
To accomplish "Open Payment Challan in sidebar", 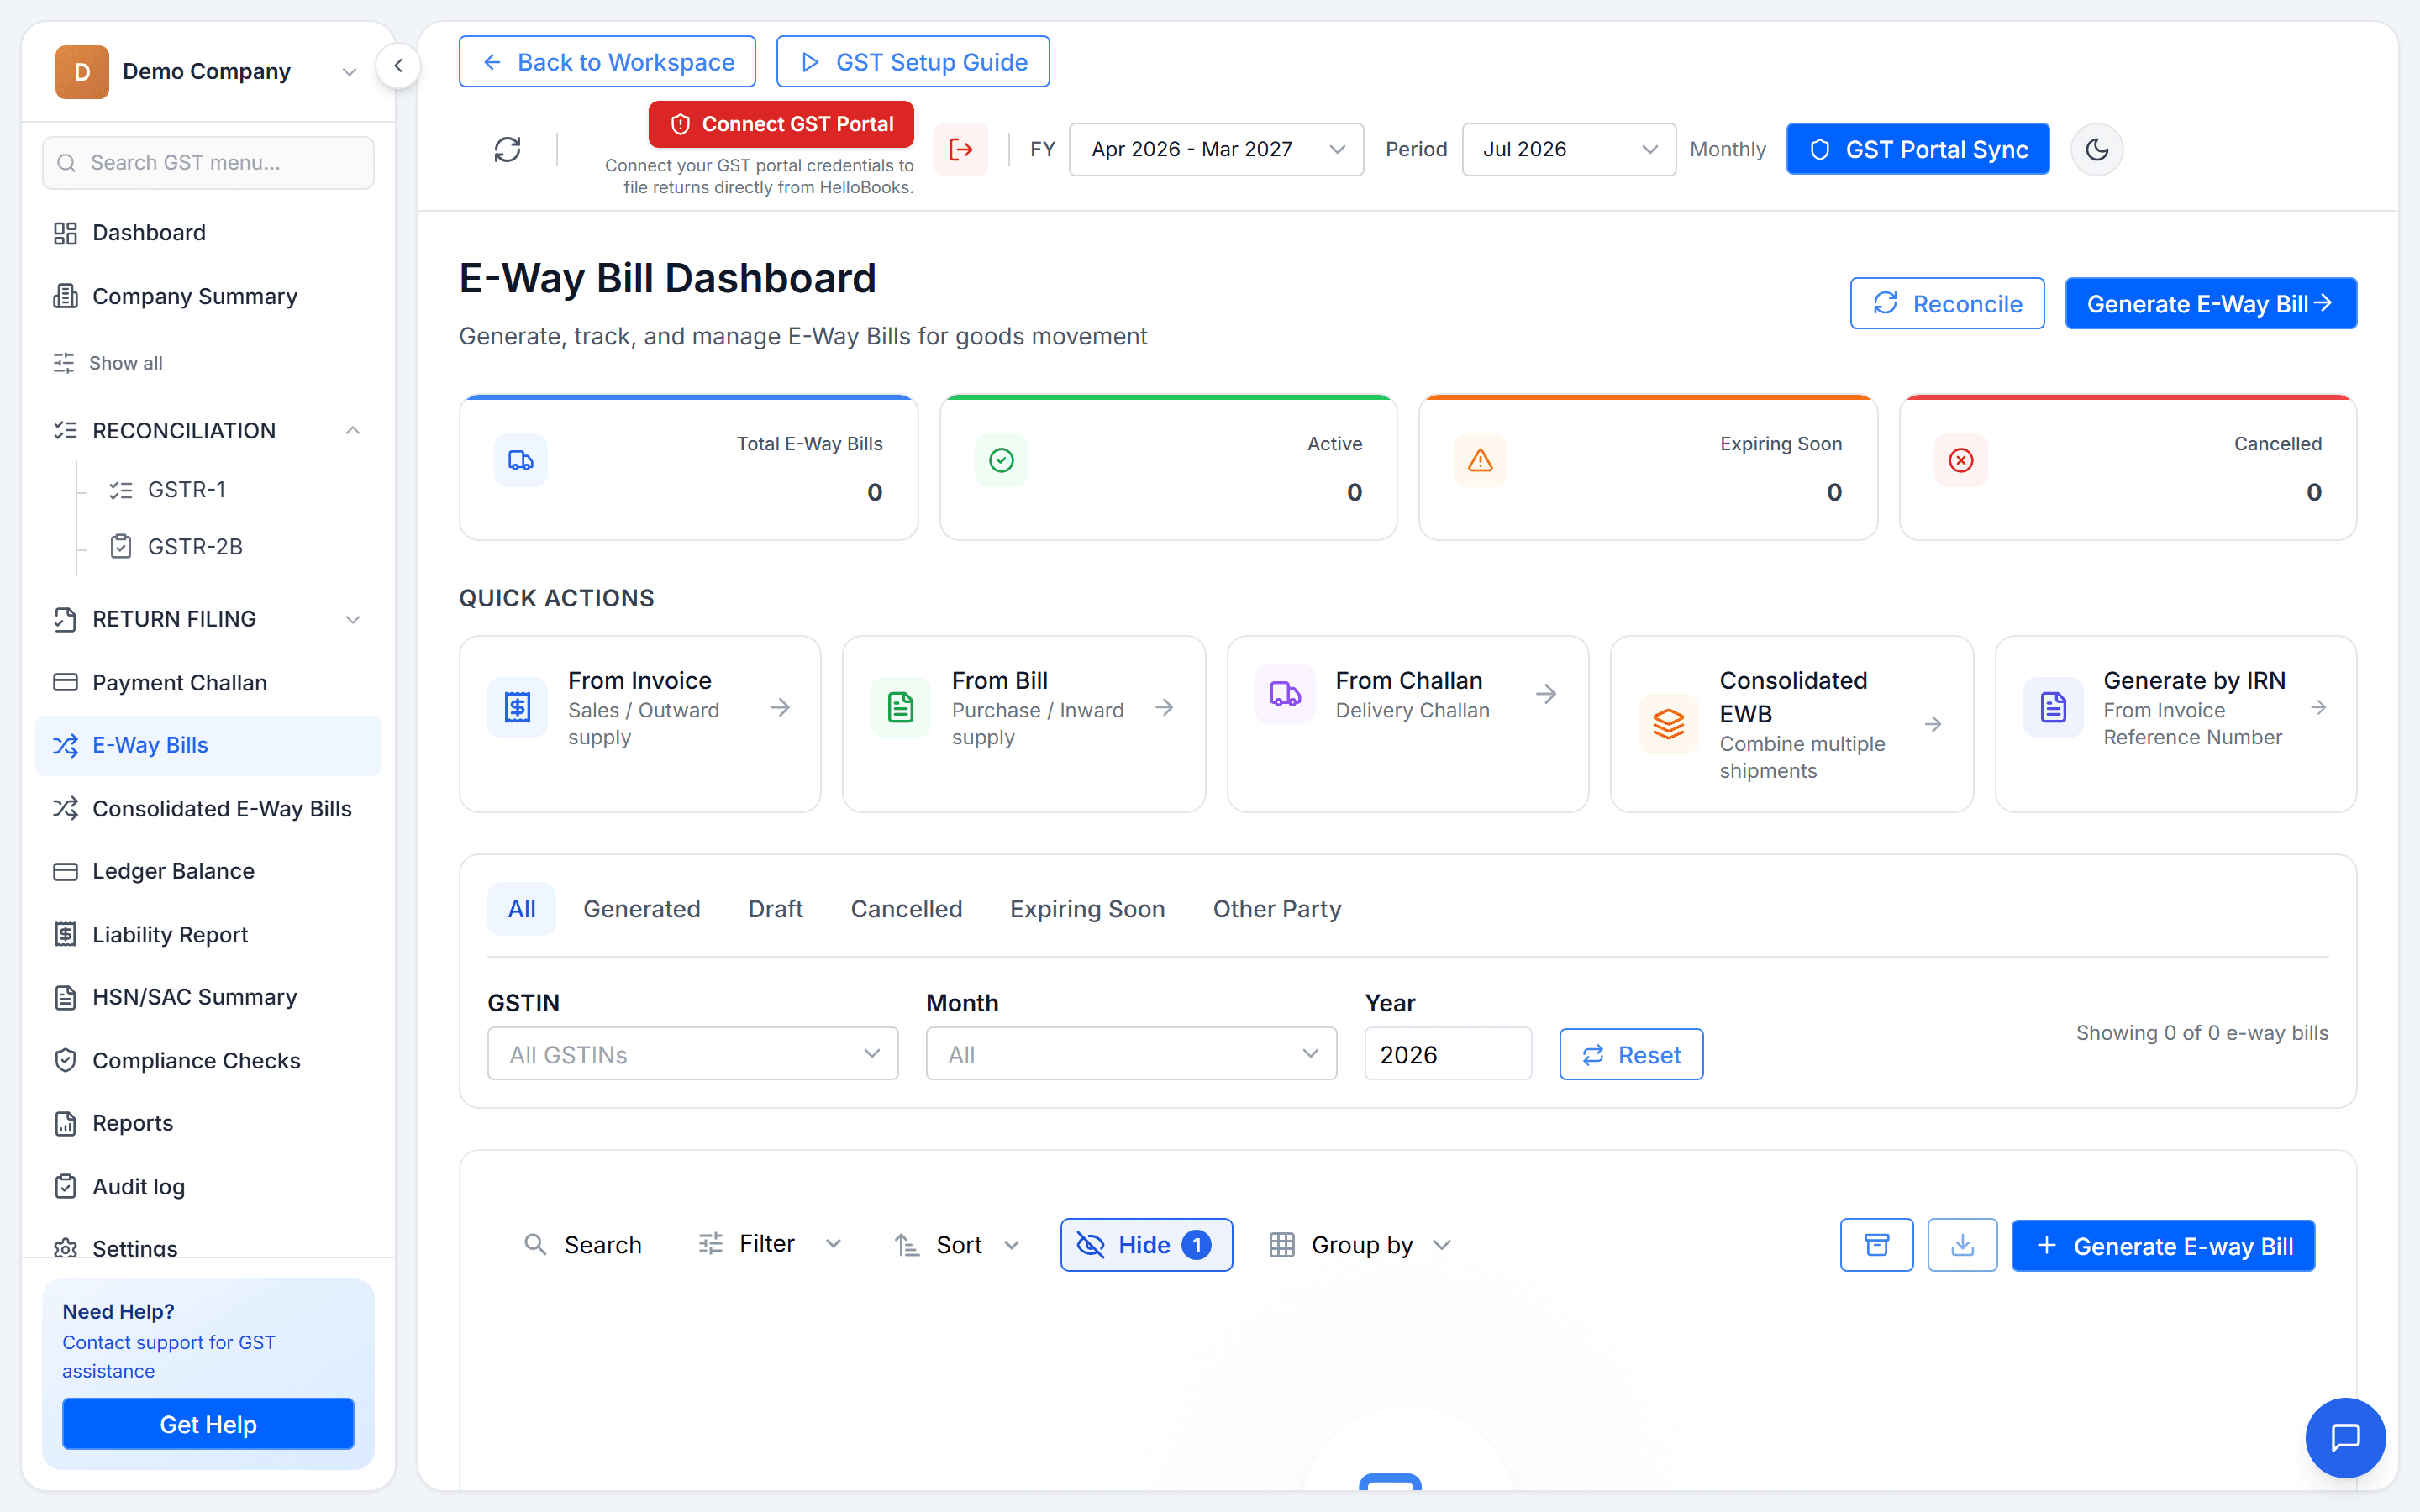I will click(208, 683).
